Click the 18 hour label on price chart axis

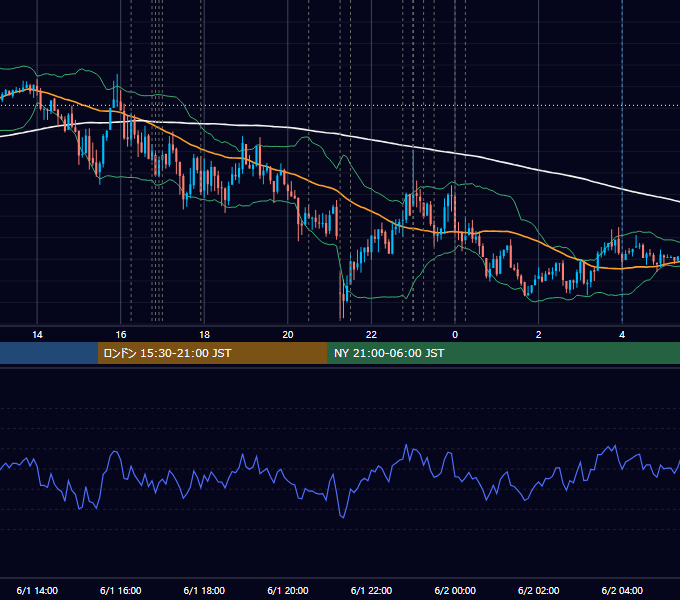click(x=204, y=335)
